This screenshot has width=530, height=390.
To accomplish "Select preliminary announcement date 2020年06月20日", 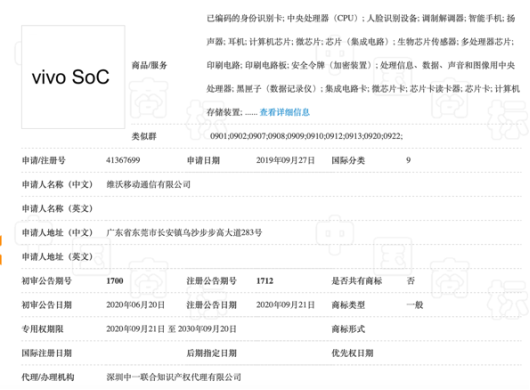I will pyautogui.click(x=136, y=305).
